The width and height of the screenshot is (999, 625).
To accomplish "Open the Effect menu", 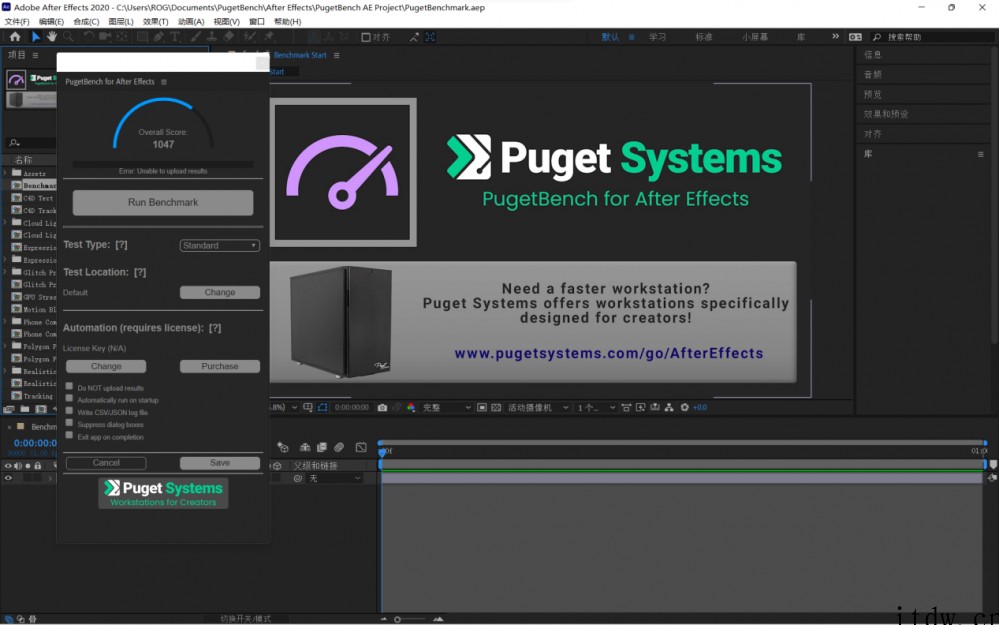I will (x=155, y=22).
